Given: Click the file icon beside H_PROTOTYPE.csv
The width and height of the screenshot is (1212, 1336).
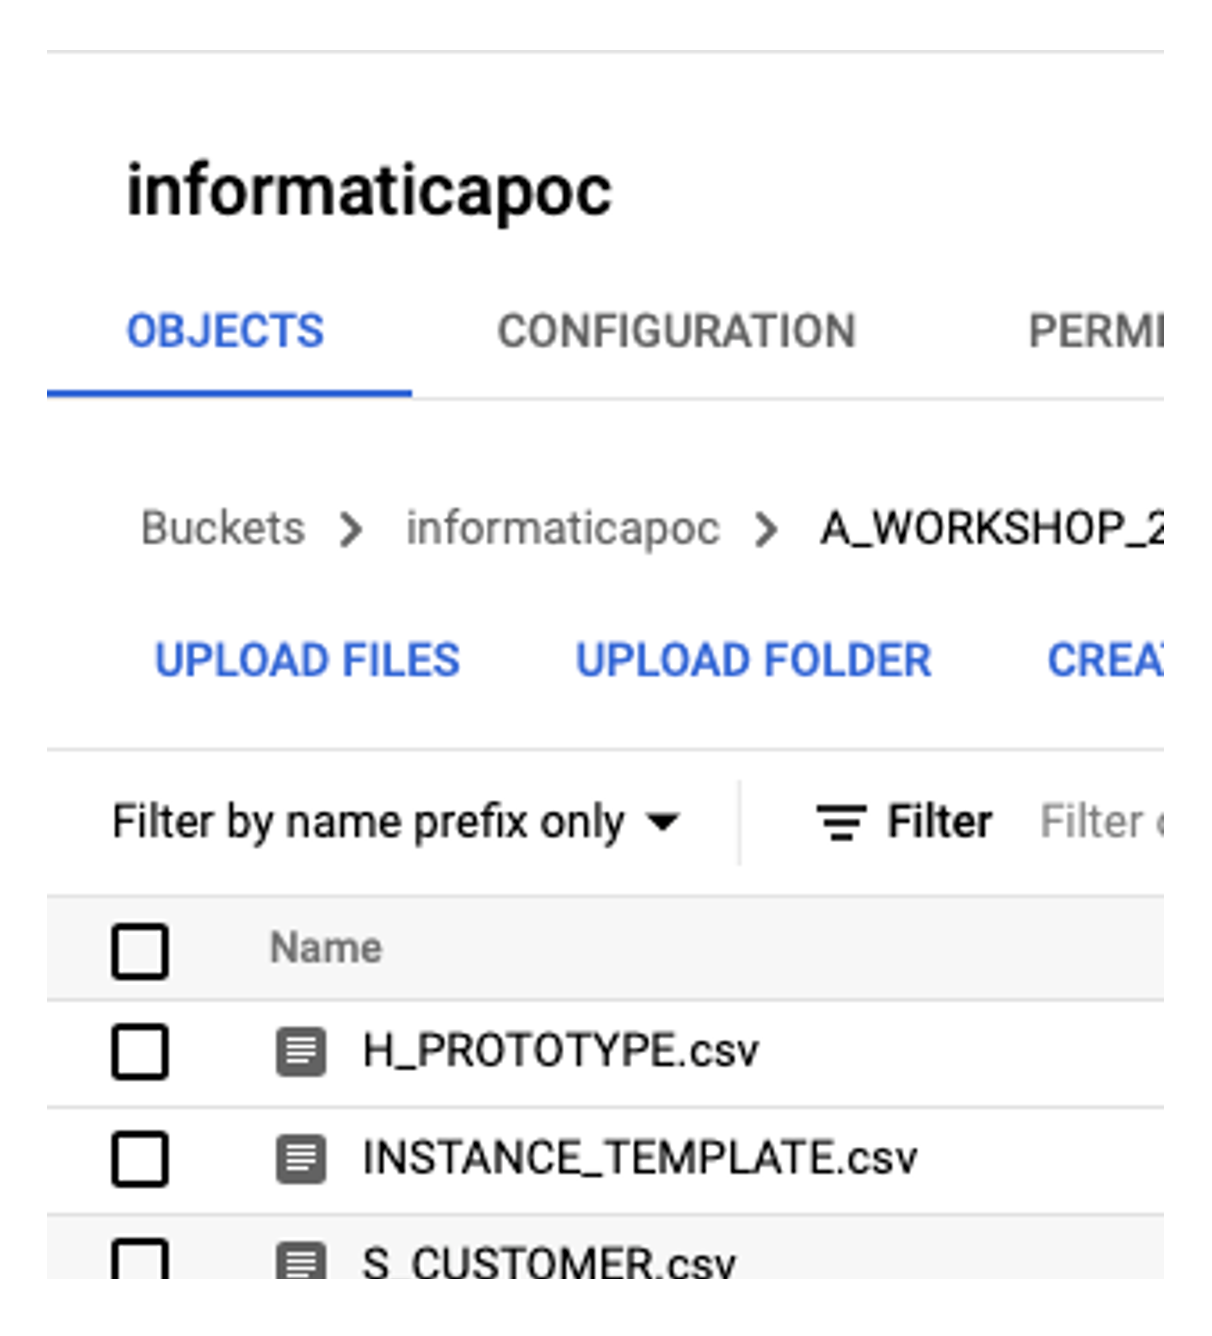Looking at the screenshot, I should 300,1052.
